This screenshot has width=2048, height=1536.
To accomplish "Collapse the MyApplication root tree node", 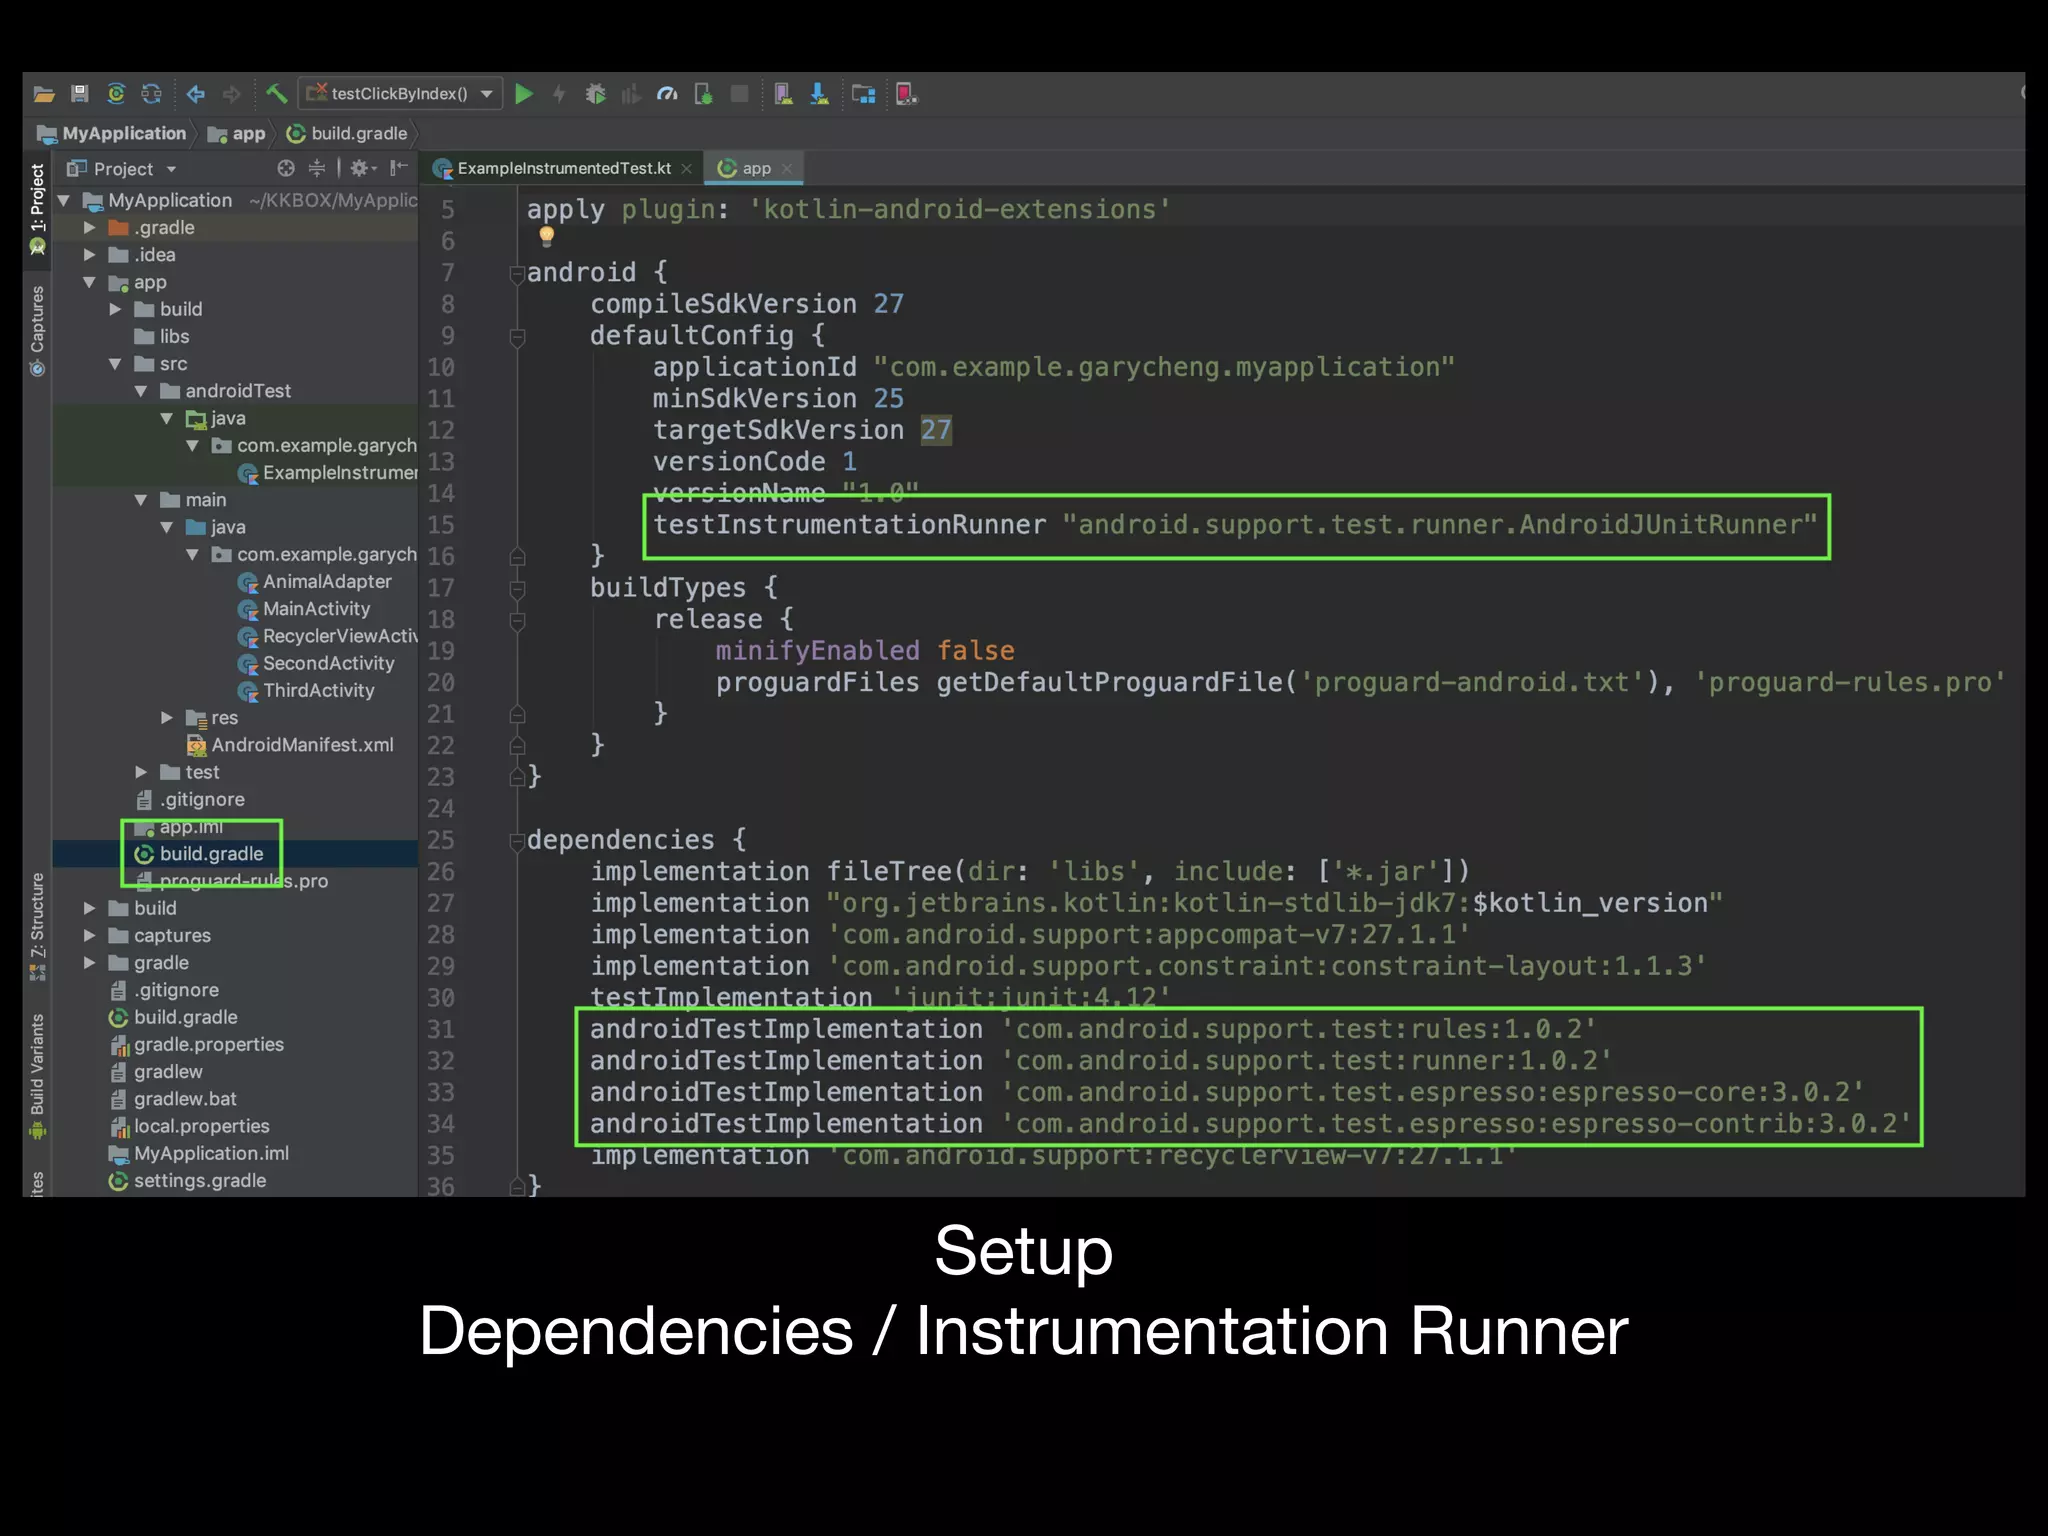I will (x=64, y=201).
